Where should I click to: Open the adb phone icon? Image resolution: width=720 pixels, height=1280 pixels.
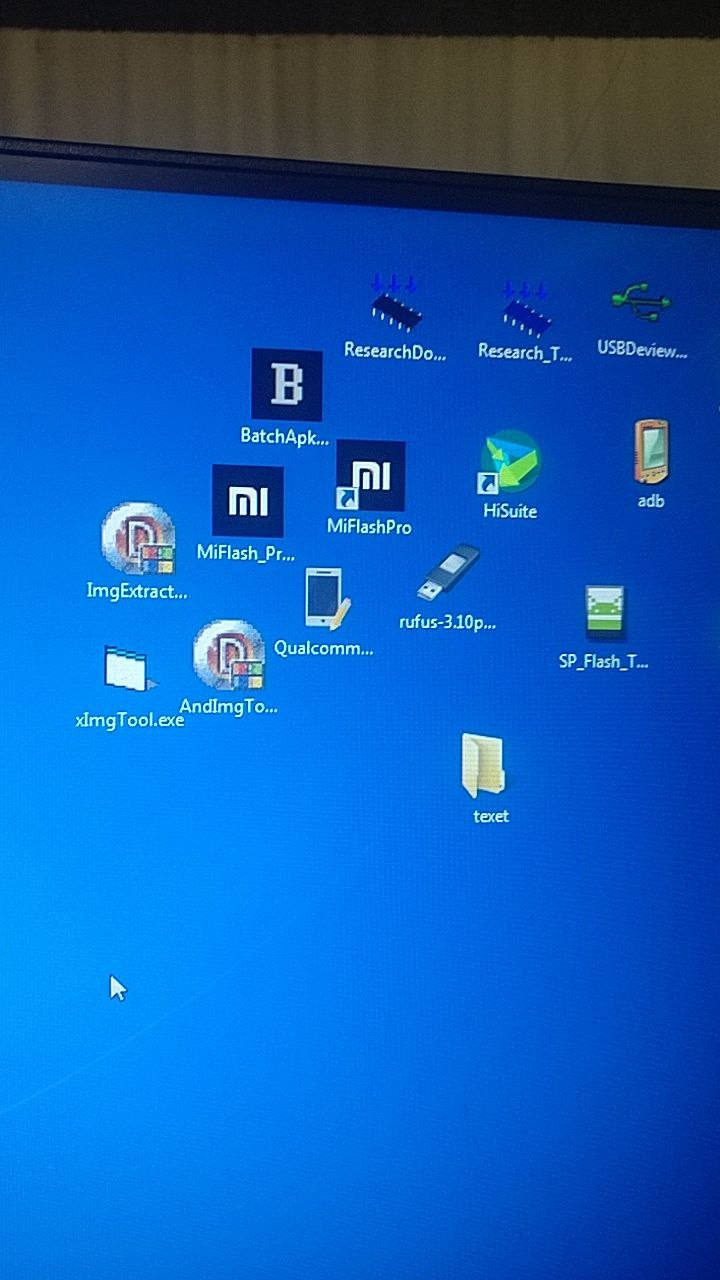point(651,452)
